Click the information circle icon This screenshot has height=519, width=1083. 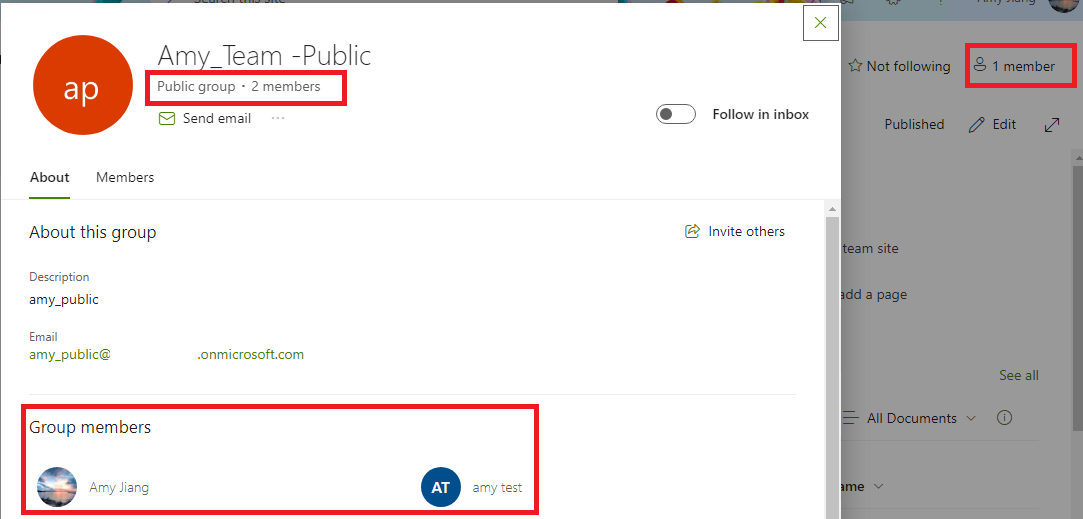[1005, 417]
